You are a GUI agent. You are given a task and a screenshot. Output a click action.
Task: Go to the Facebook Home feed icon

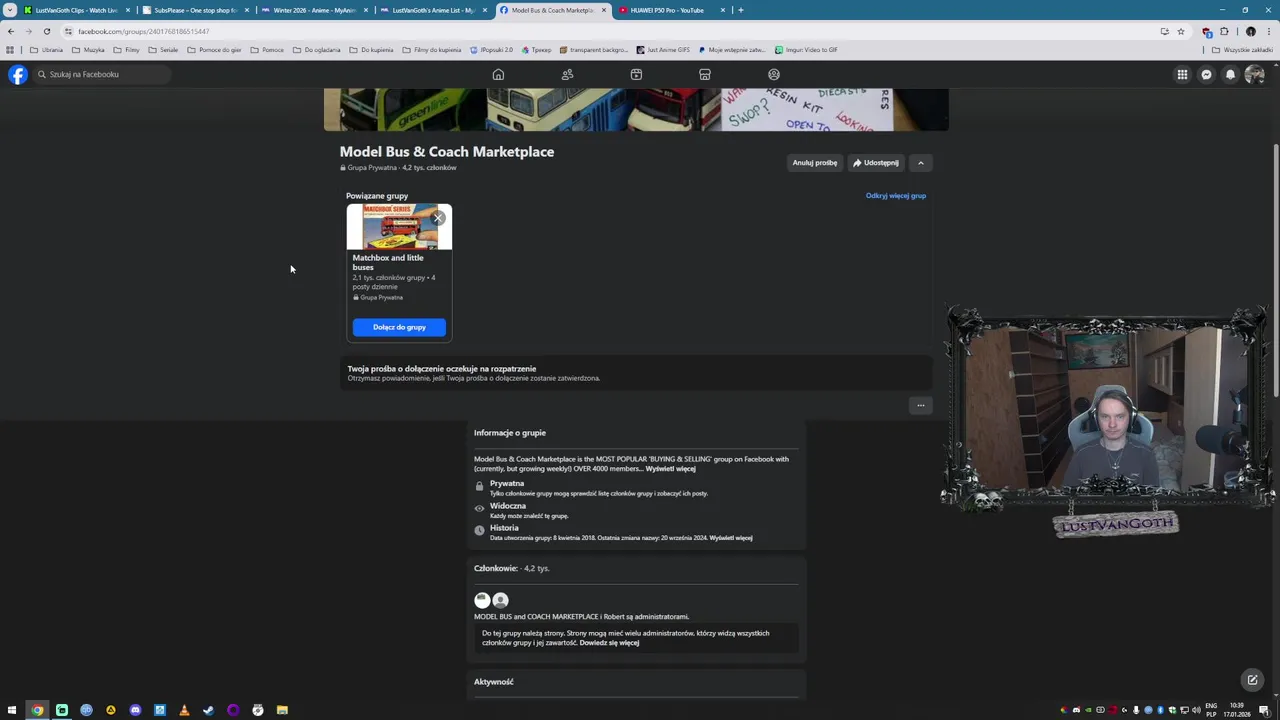(498, 74)
